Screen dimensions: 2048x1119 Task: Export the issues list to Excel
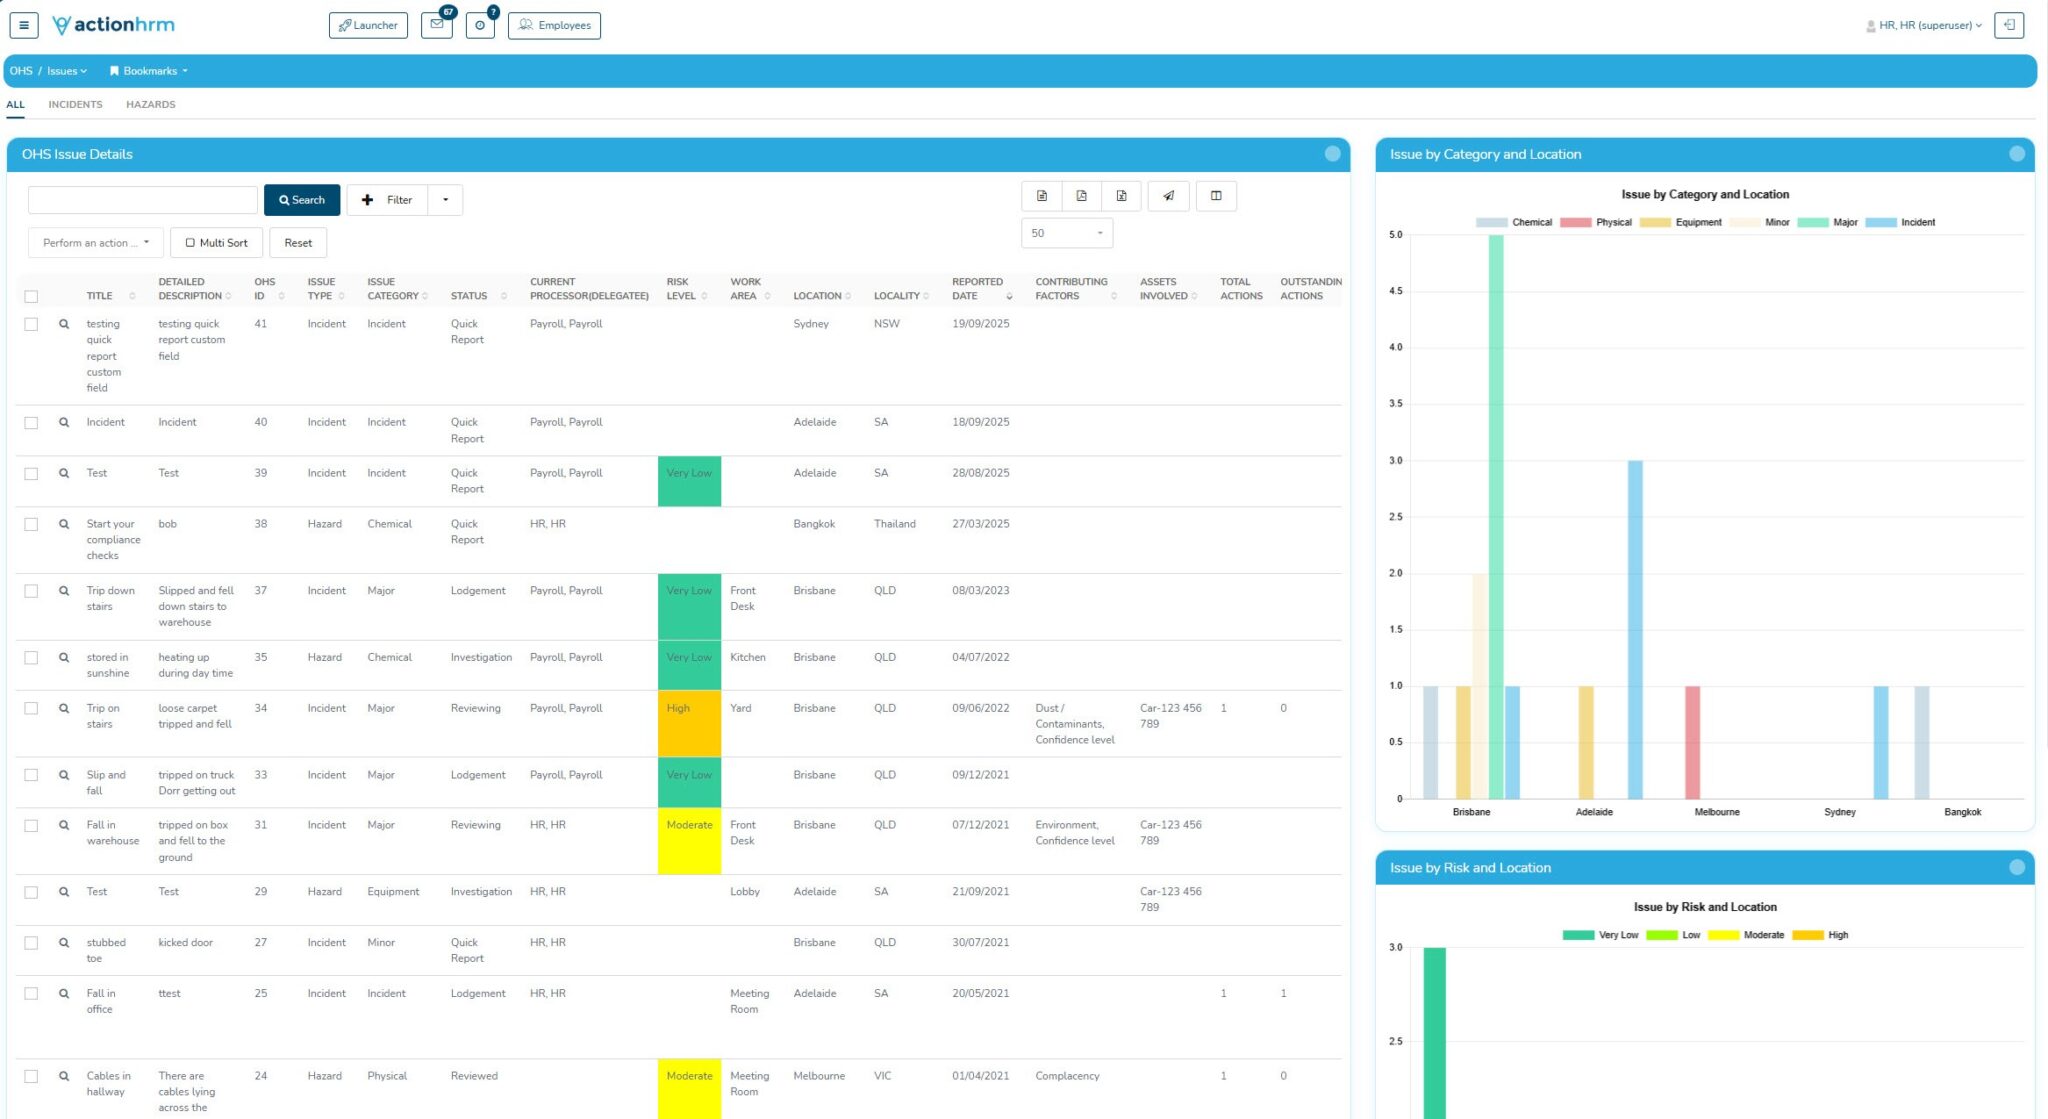tap(1121, 196)
